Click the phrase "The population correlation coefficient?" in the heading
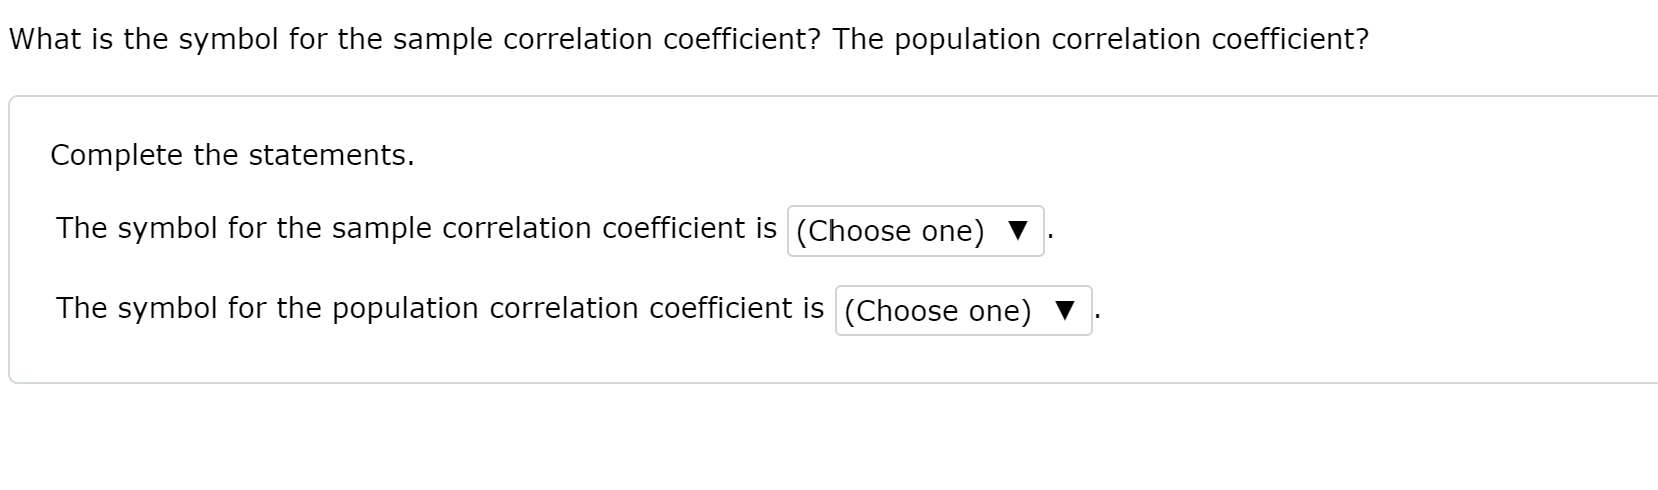The image size is (1658, 490). (1100, 39)
